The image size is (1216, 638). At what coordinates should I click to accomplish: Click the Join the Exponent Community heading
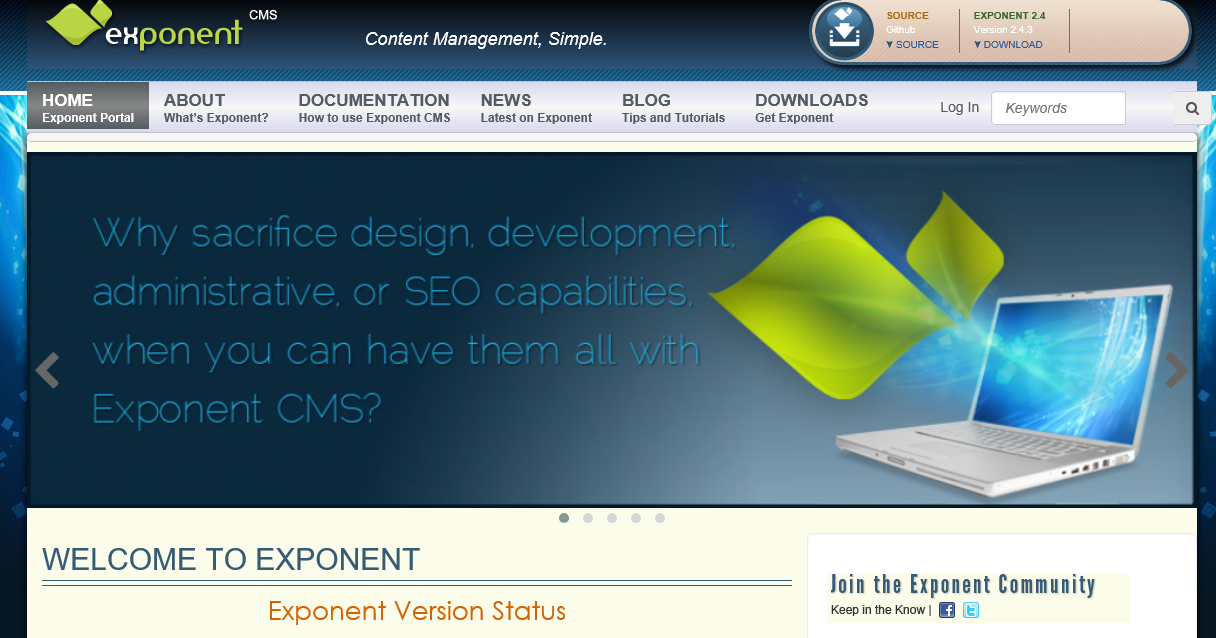[x=963, y=585]
